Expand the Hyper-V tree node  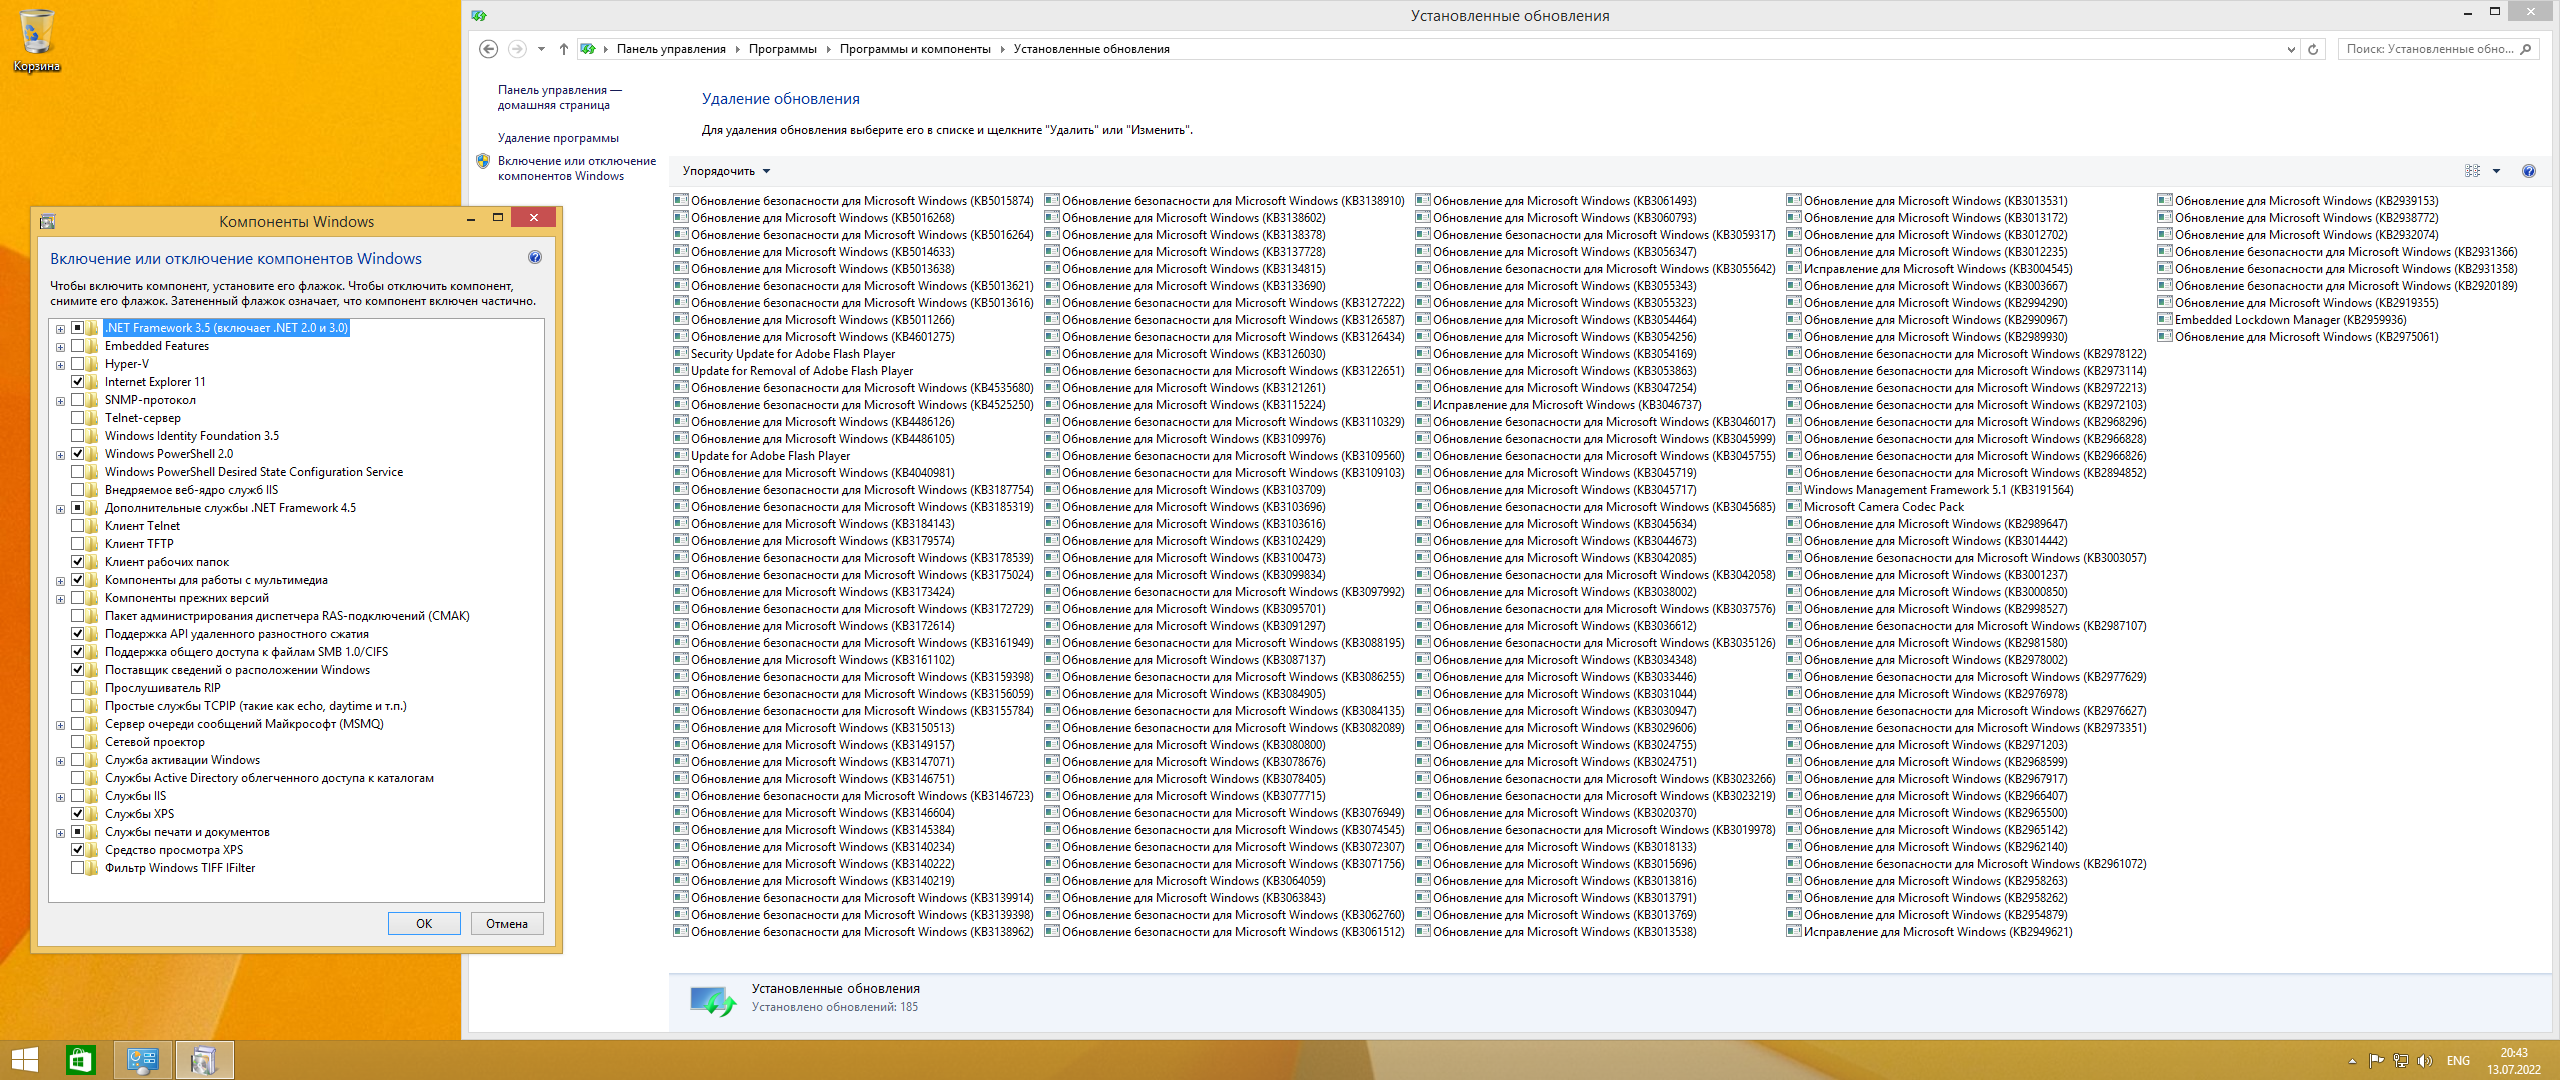point(60,365)
